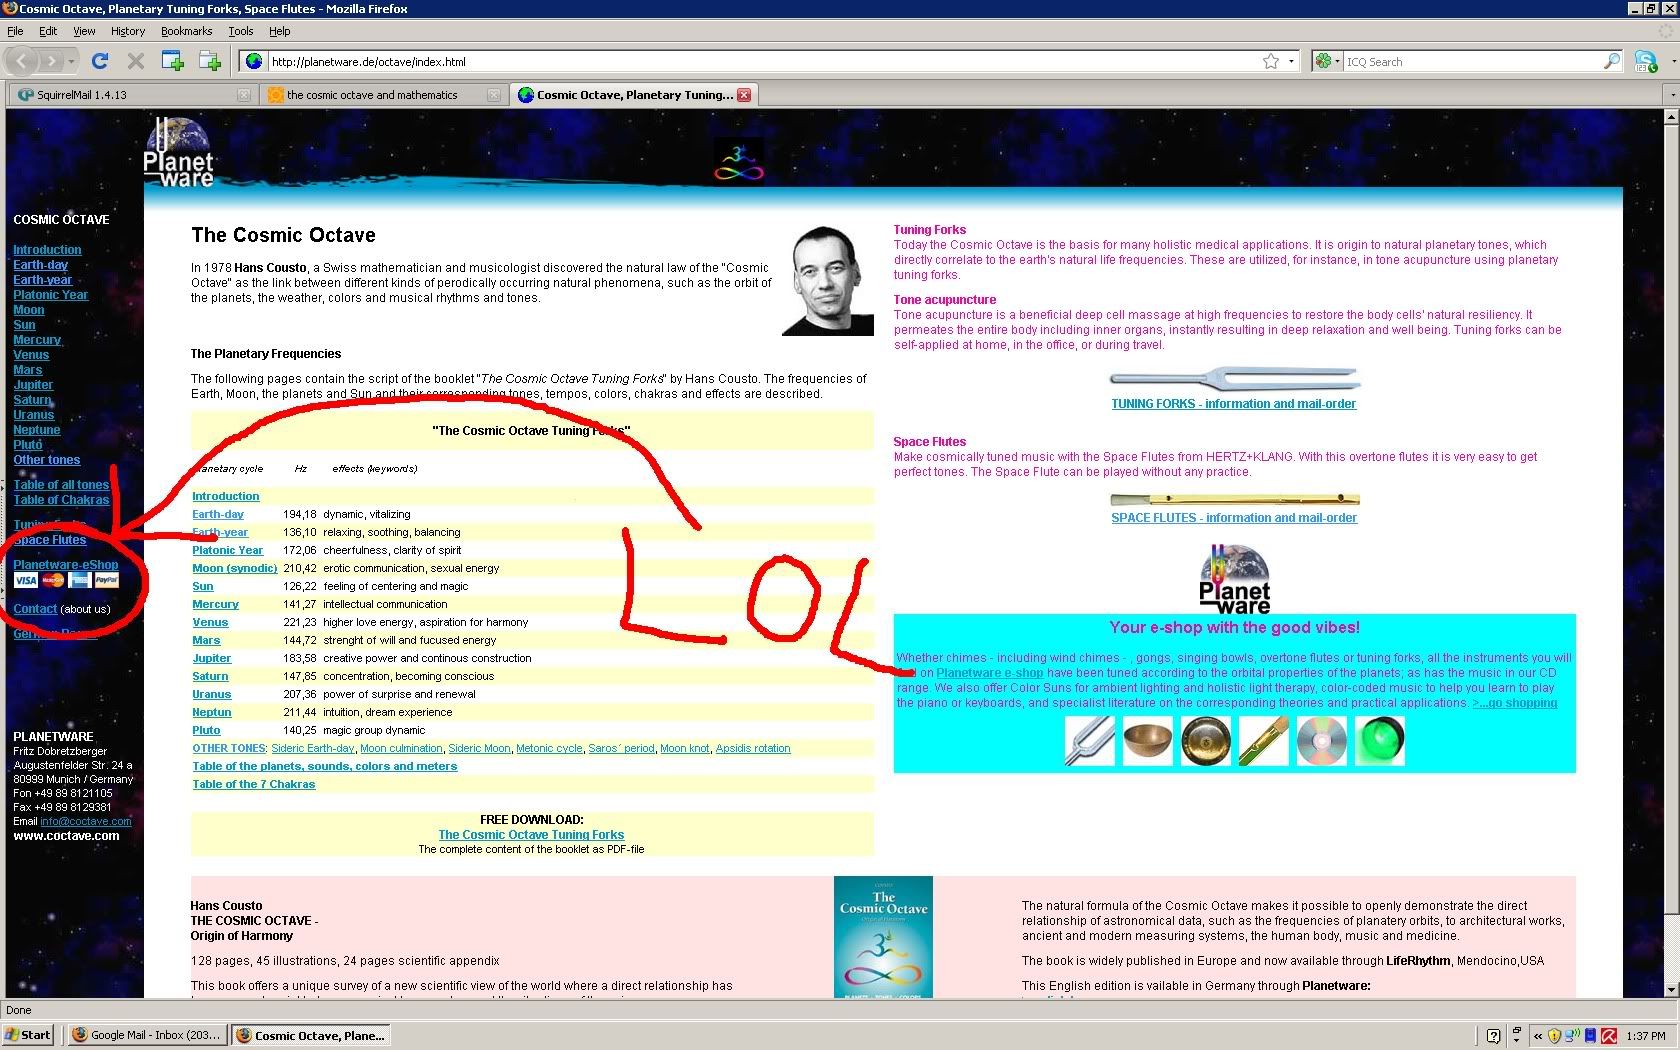This screenshot has height=1050, width=1680.
Task: Open the Table of the 7 Chakras link
Action: tap(254, 784)
